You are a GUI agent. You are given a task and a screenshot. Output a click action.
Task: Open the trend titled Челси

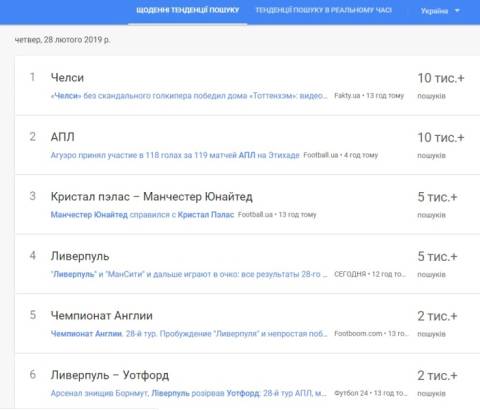tap(67, 78)
